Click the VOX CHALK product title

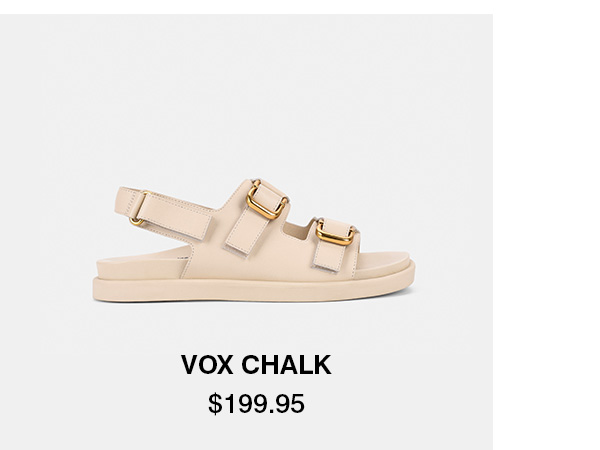pyautogui.click(x=256, y=365)
